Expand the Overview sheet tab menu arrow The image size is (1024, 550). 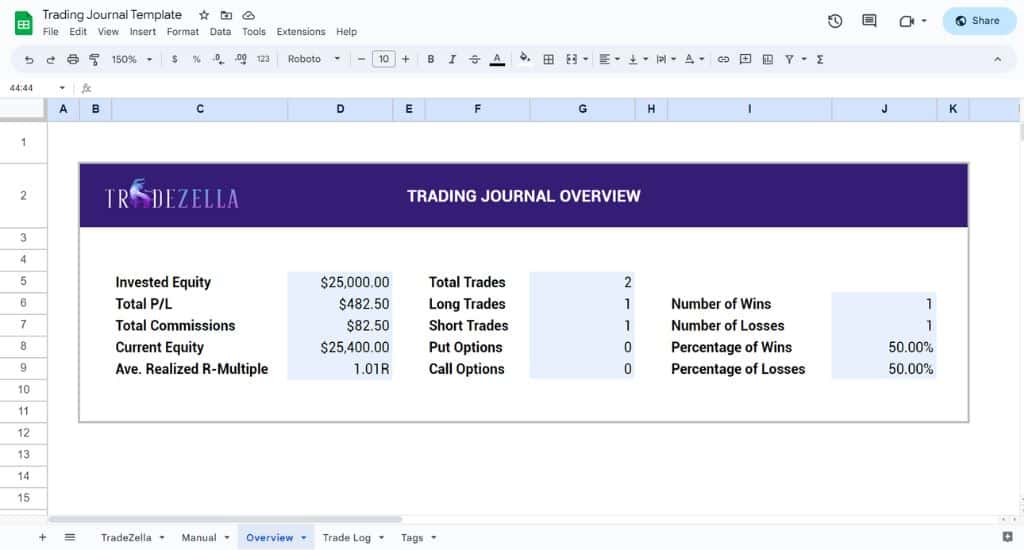[x=303, y=538]
